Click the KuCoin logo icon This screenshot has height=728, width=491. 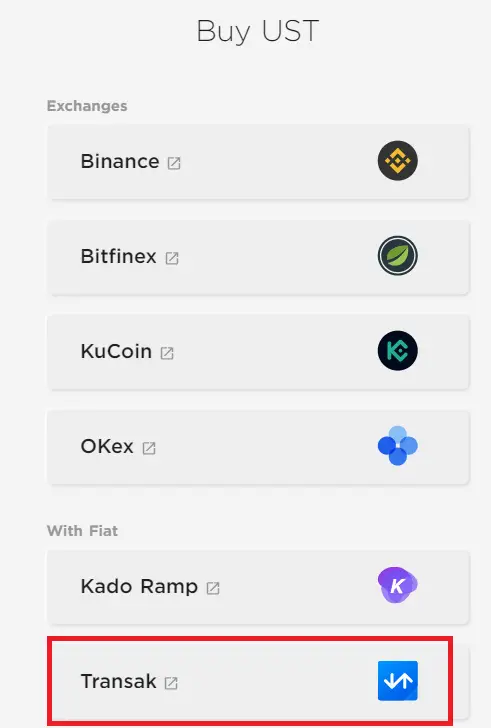tap(398, 351)
